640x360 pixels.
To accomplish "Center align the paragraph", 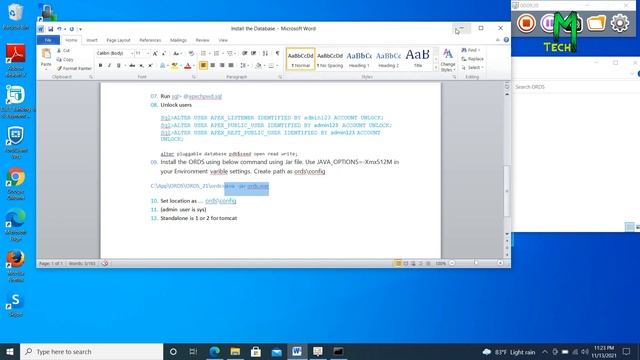I will coord(213,65).
